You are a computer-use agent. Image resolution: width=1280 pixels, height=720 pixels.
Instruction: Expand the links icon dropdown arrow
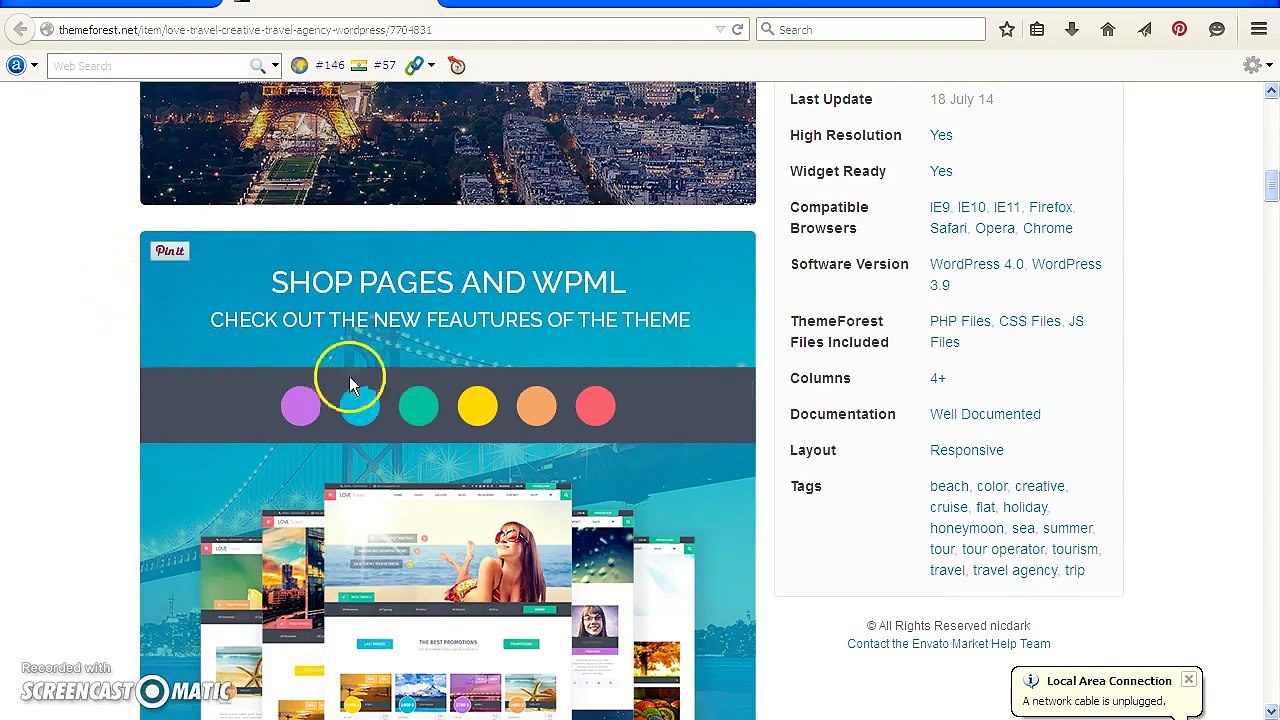[431, 66]
